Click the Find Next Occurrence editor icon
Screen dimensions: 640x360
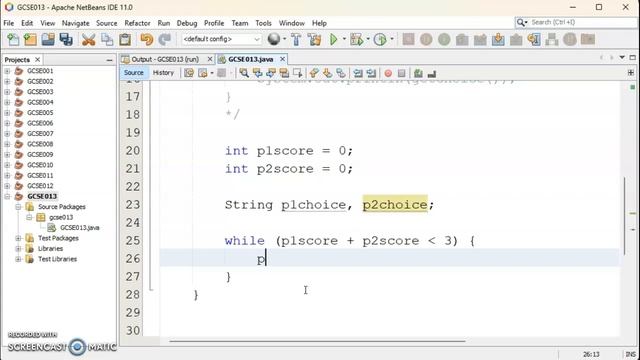click(x=271, y=73)
